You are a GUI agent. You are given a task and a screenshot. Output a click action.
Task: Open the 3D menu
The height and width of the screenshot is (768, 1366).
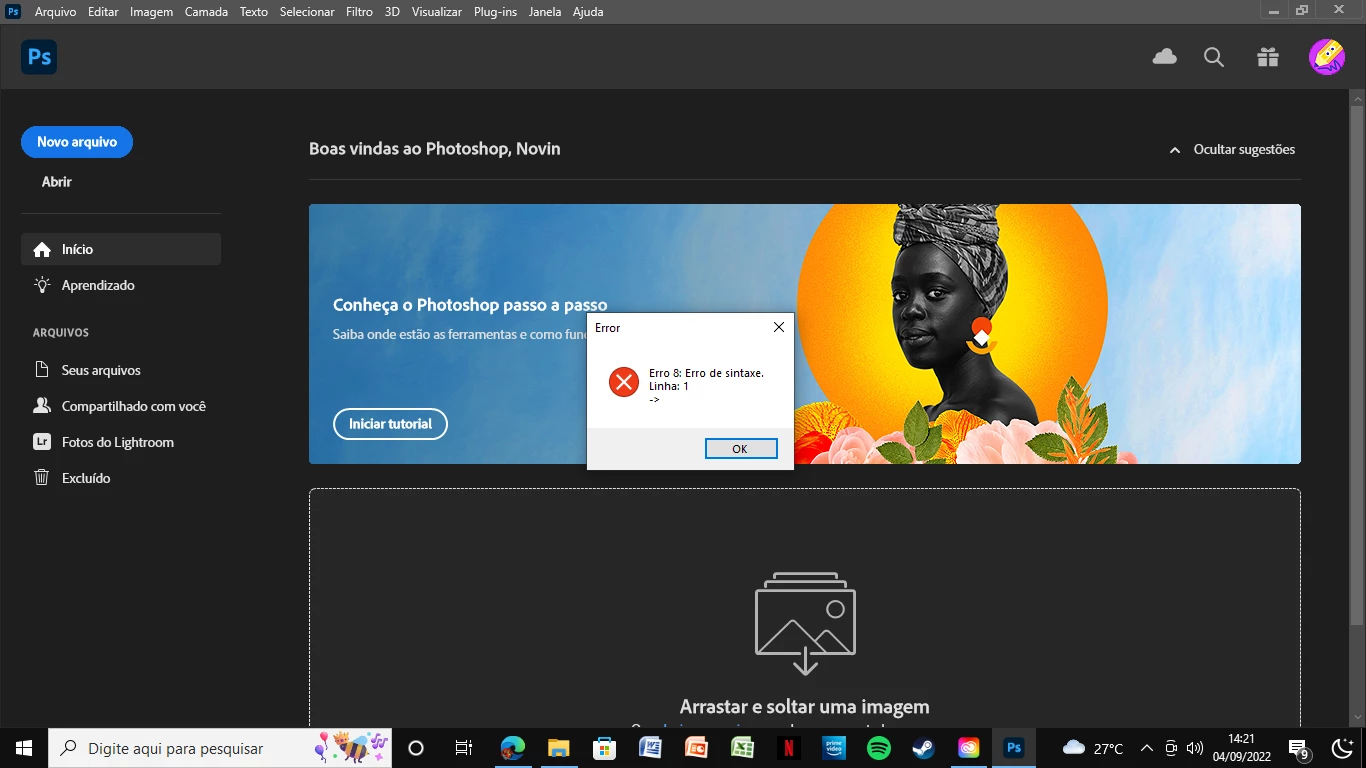coord(392,12)
